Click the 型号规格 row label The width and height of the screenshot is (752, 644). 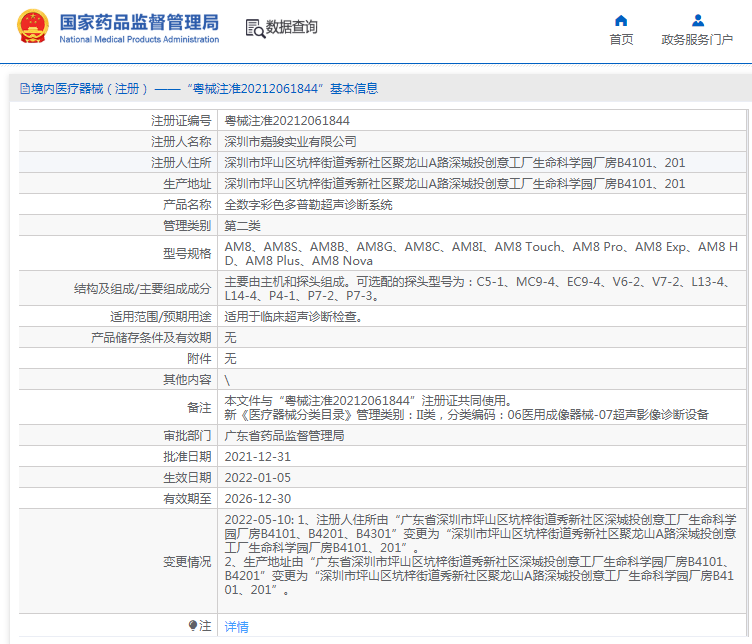pyautogui.click(x=187, y=254)
